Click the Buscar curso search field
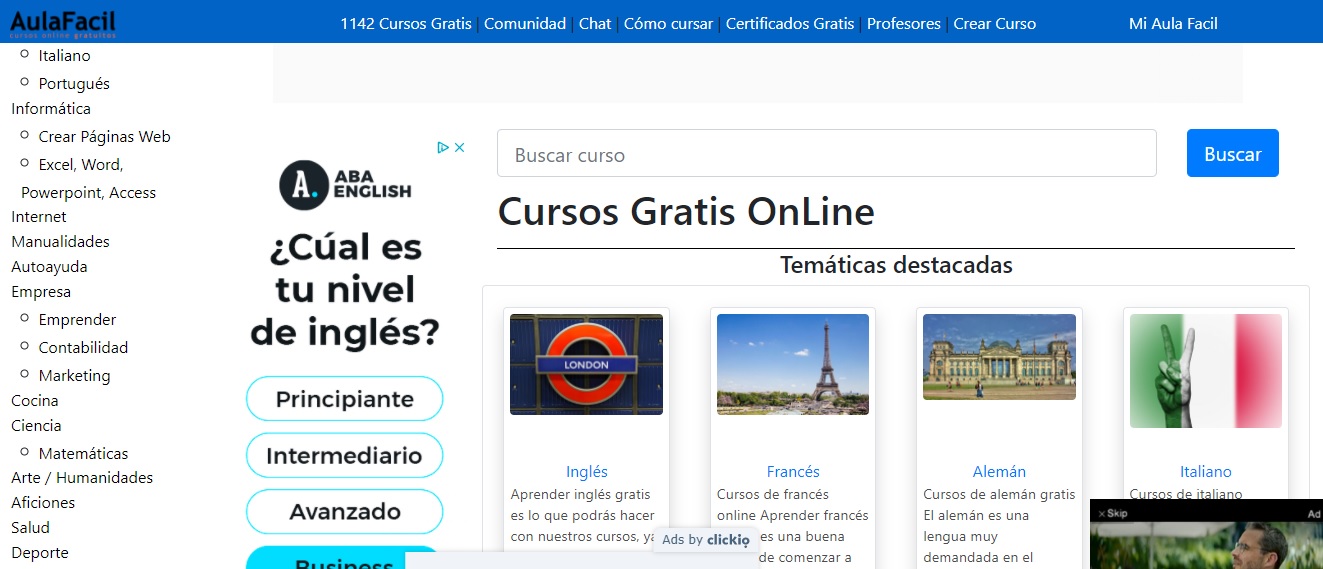The image size is (1323, 569). point(826,154)
